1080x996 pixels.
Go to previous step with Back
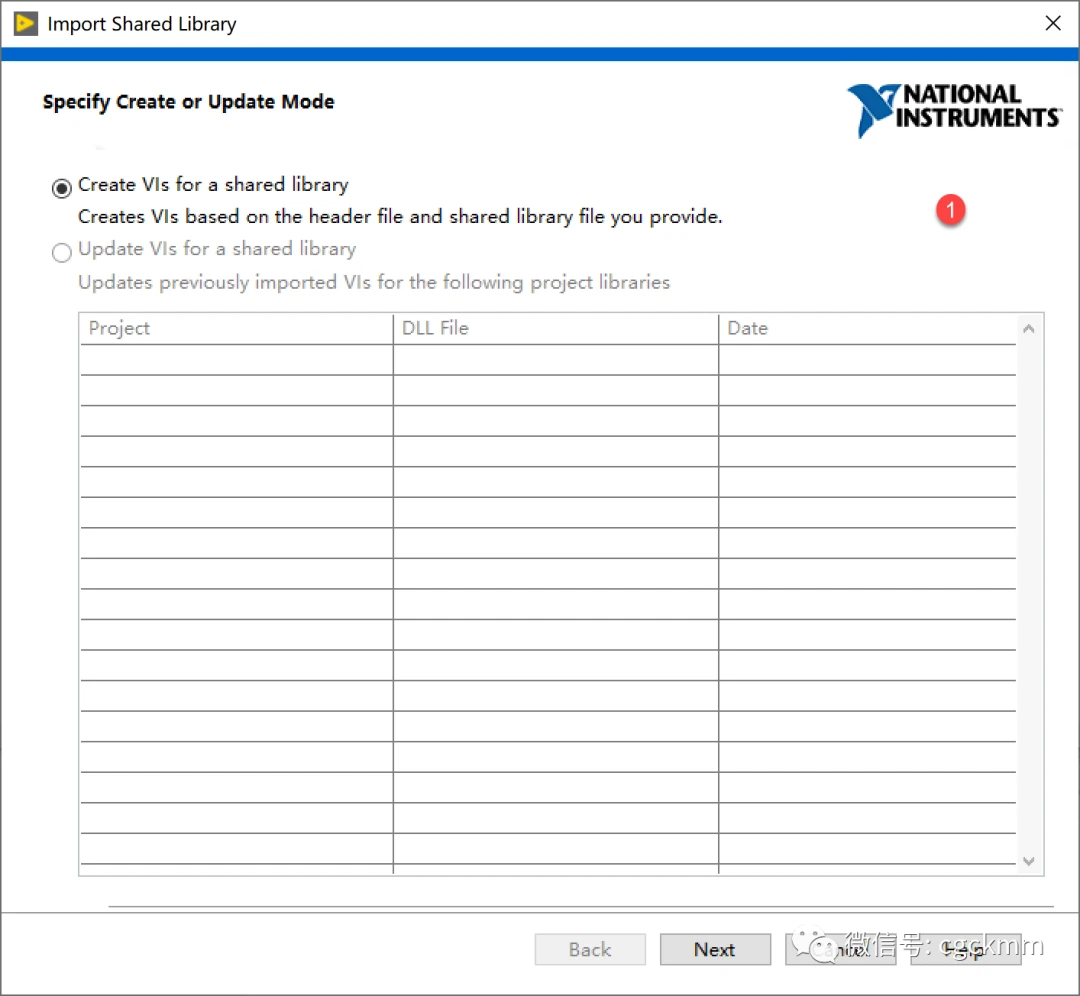pyautogui.click(x=590, y=950)
